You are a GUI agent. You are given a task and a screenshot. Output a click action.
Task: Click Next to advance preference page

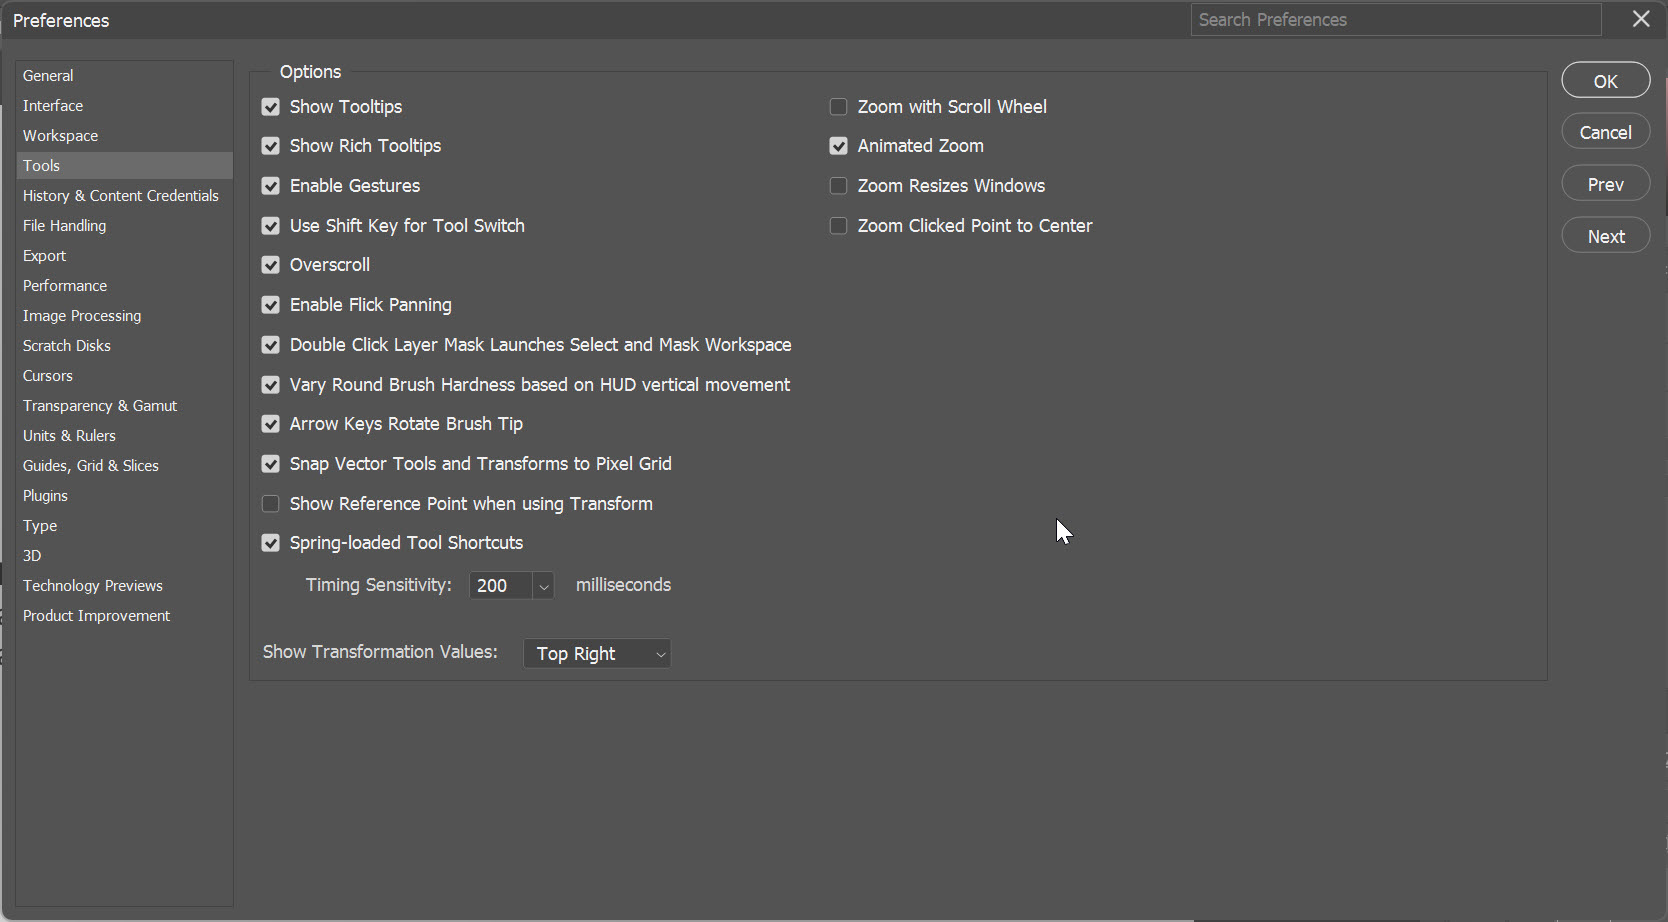1605,236
